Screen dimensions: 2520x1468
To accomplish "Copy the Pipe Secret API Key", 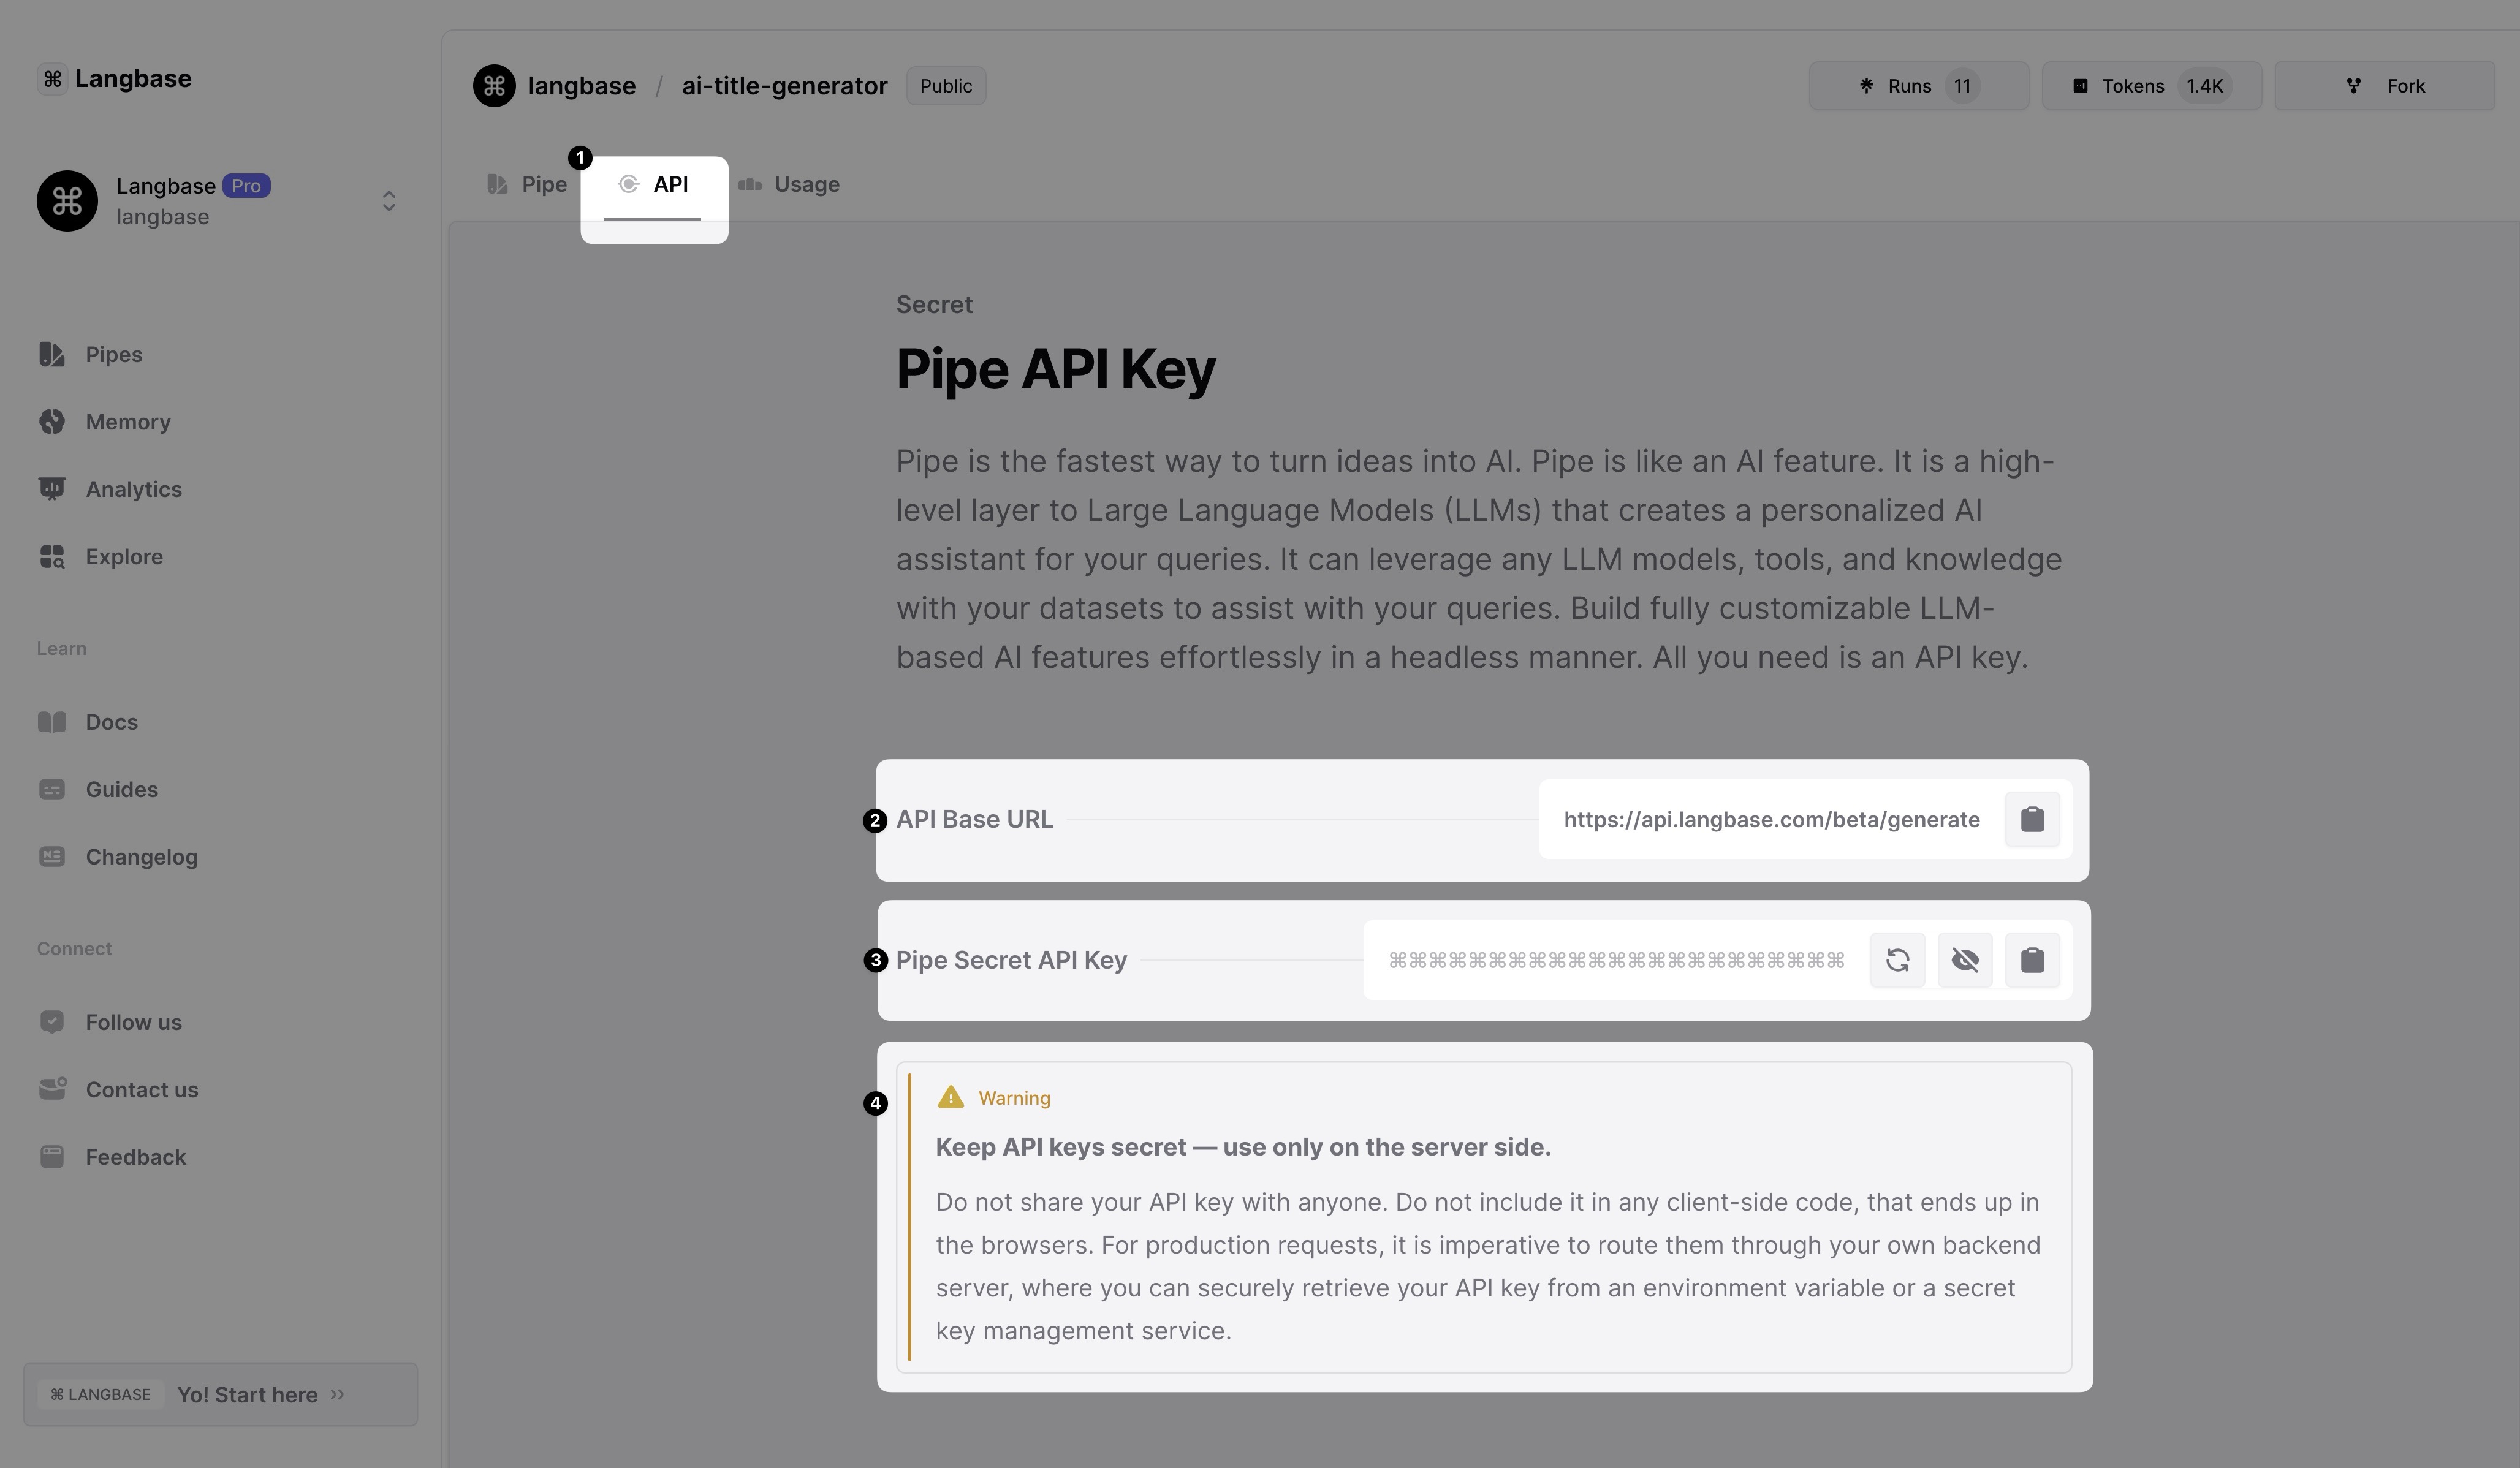I will (2031, 961).
